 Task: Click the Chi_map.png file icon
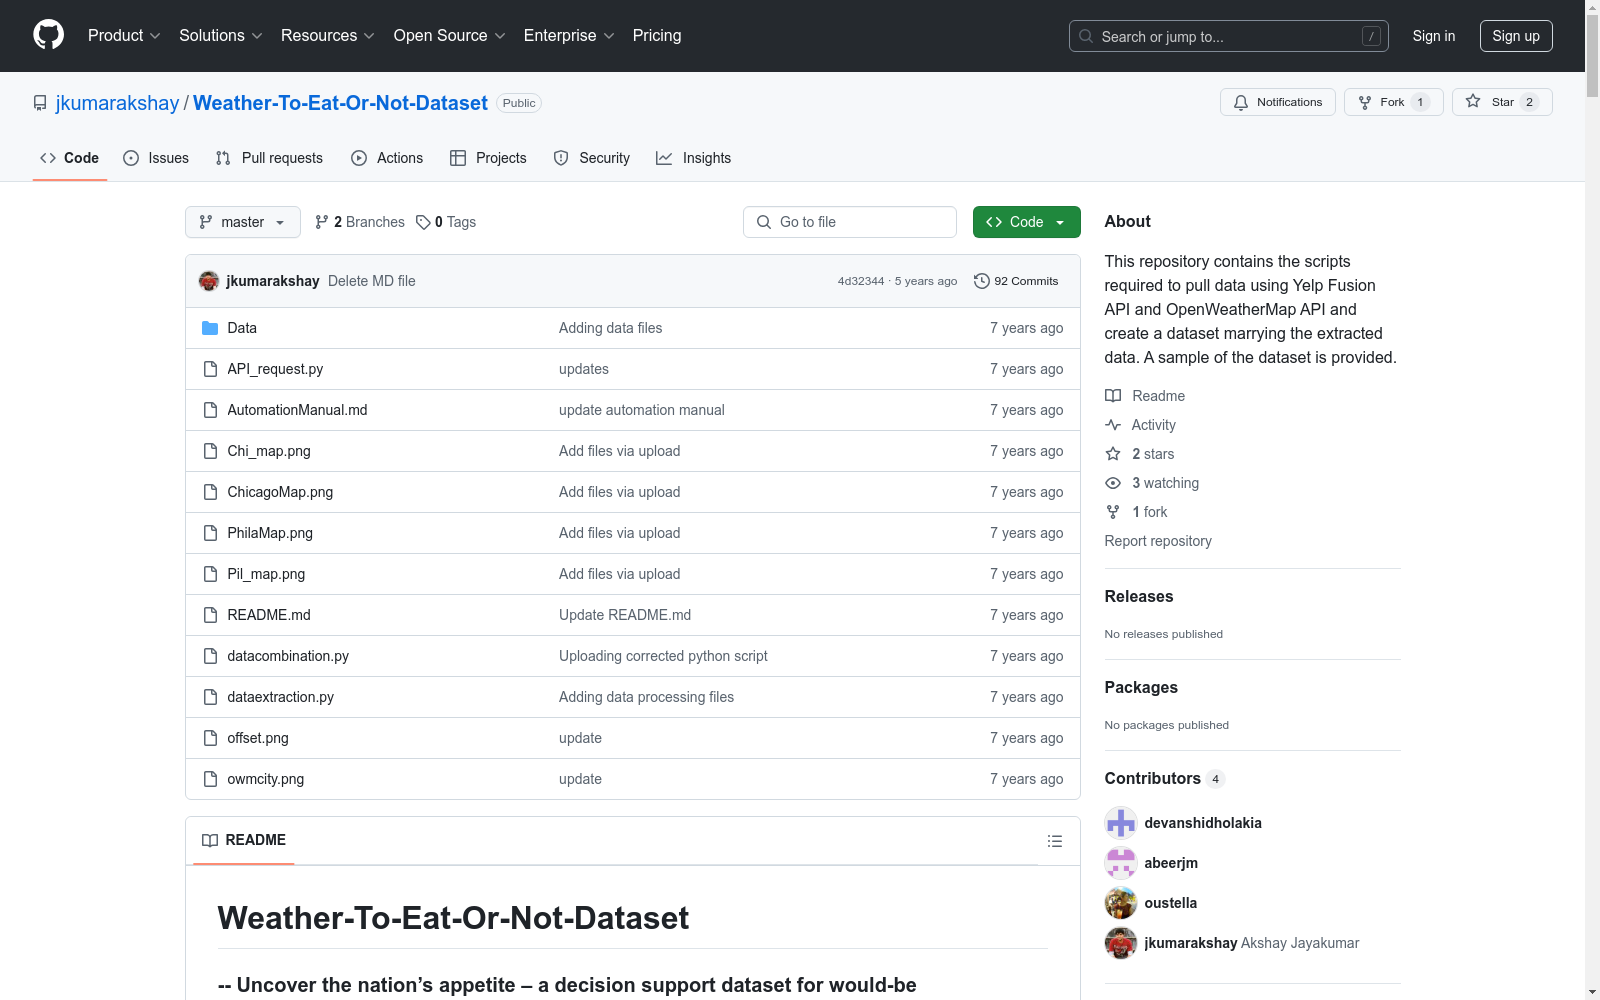pos(210,451)
